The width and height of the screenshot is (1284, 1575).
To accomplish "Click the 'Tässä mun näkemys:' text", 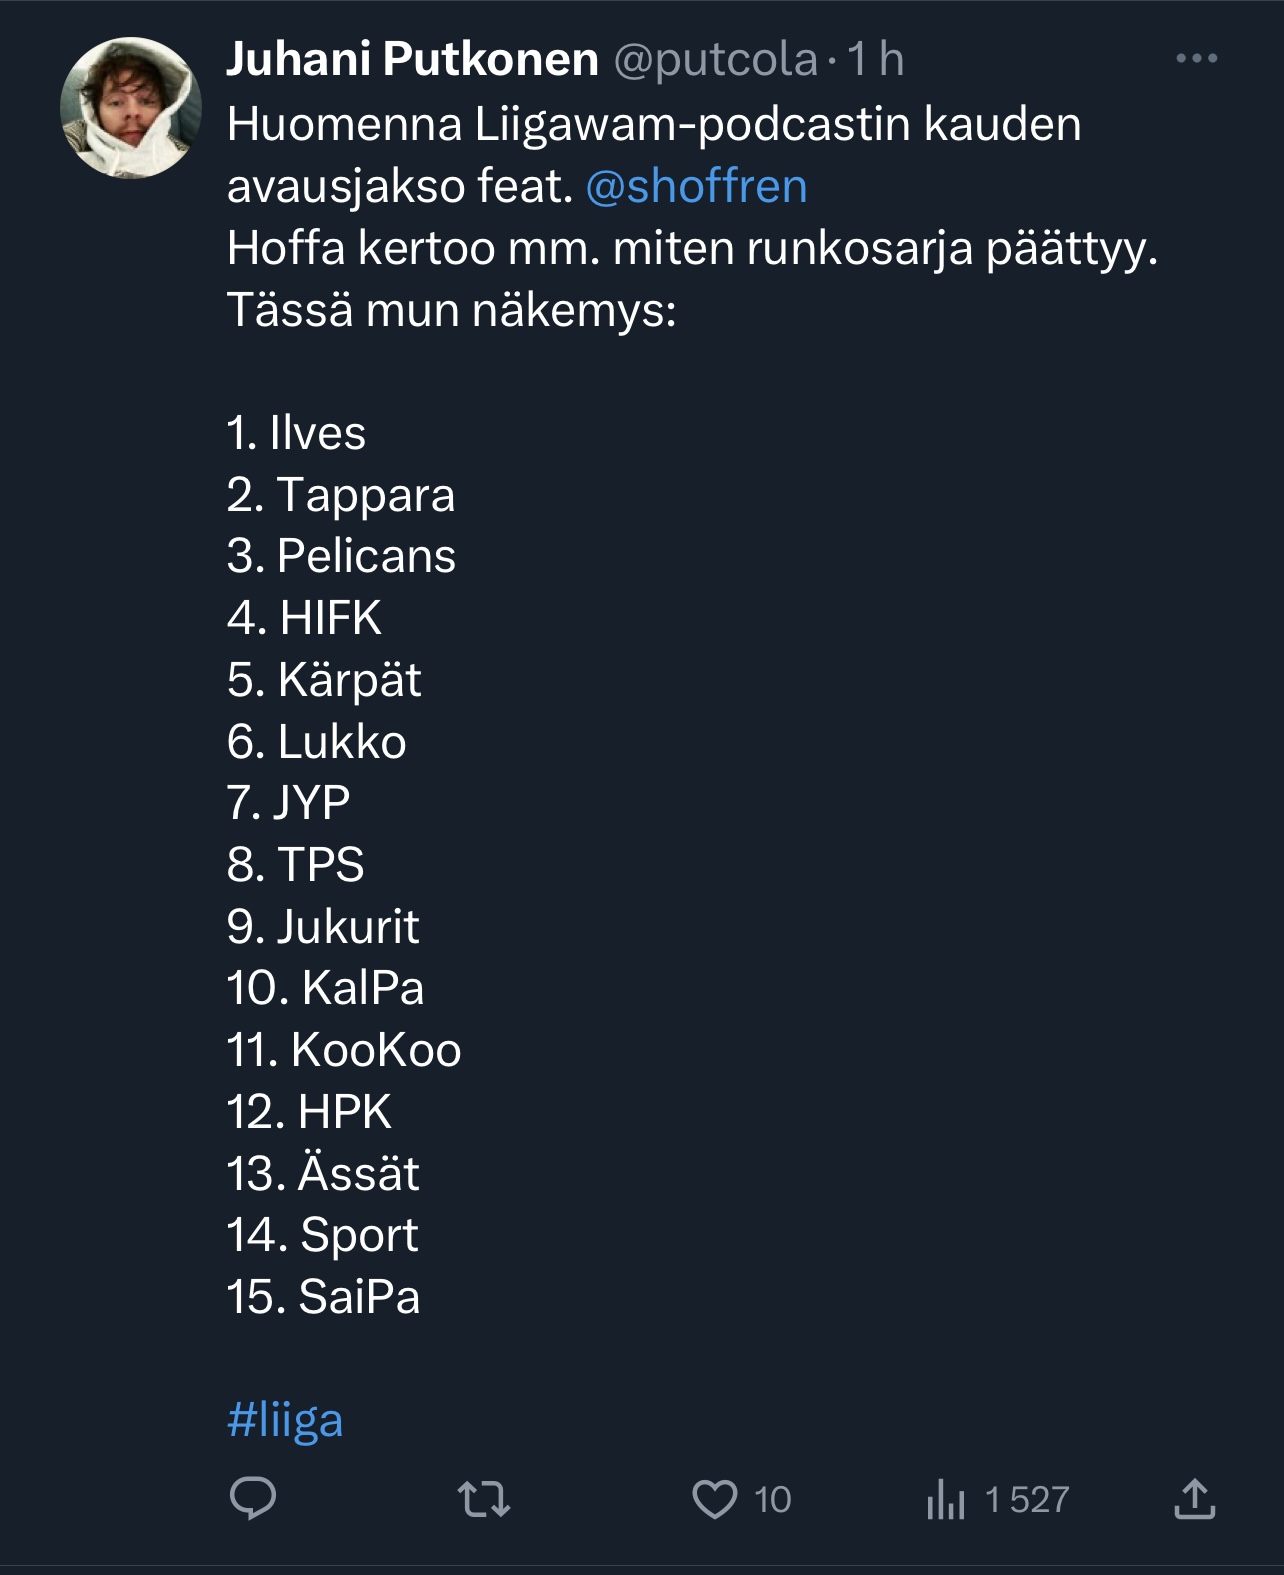I will point(452,310).
